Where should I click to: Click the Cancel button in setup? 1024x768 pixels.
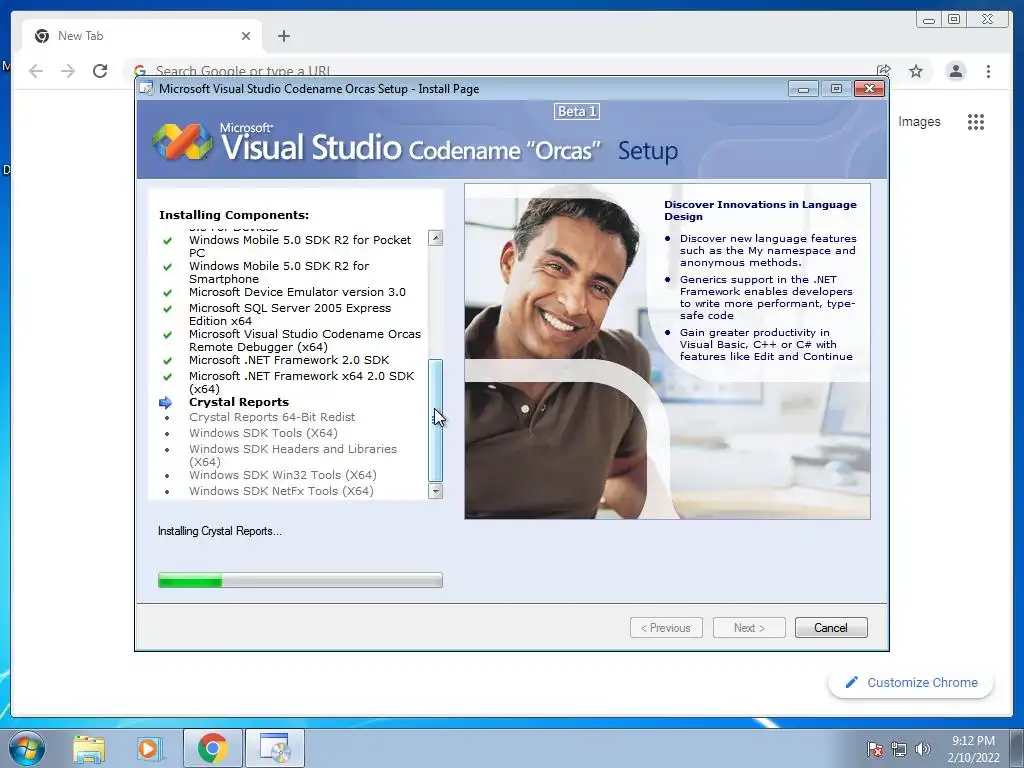831,628
